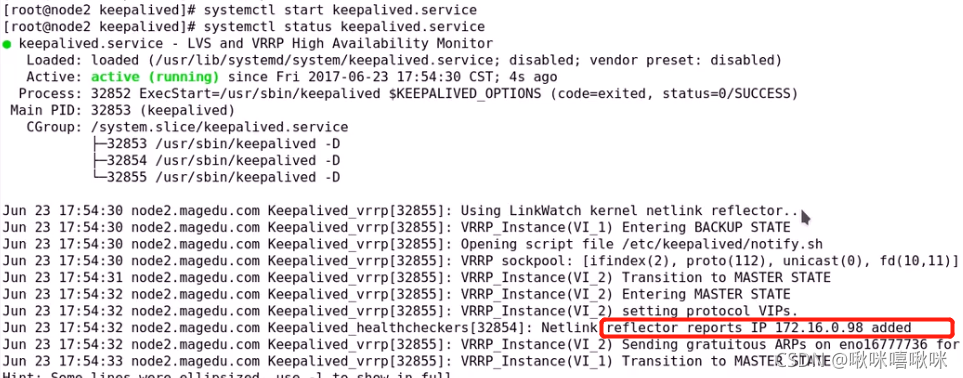
Task: Click the VI_2 Transition to MASTER STATE line
Action: (x=417, y=277)
